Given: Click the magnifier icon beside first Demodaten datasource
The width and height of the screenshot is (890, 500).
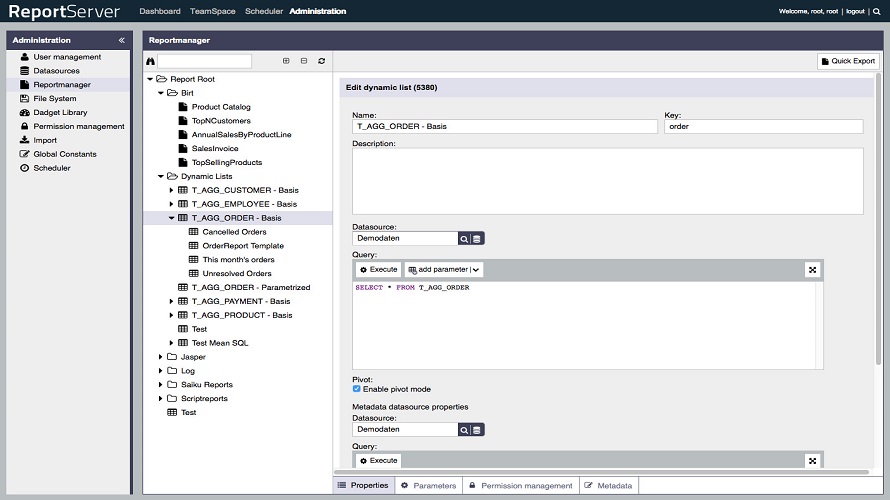Looking at the screenshot, I should coord(464,239).
